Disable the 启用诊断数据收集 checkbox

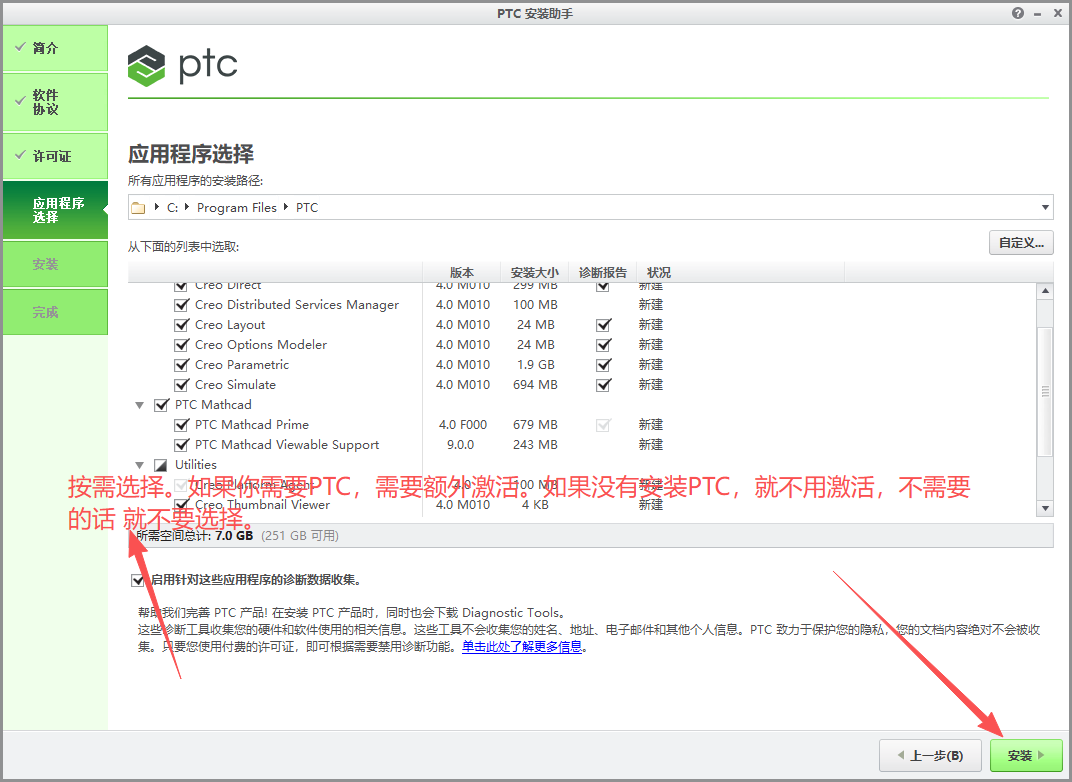pos(137,579)
